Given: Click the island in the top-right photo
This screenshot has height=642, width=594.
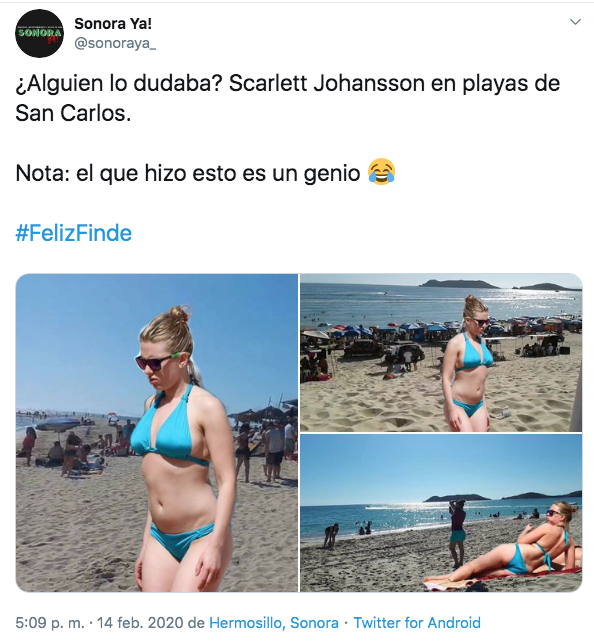Looking at the screenshot, I should [x=458, y=283].
